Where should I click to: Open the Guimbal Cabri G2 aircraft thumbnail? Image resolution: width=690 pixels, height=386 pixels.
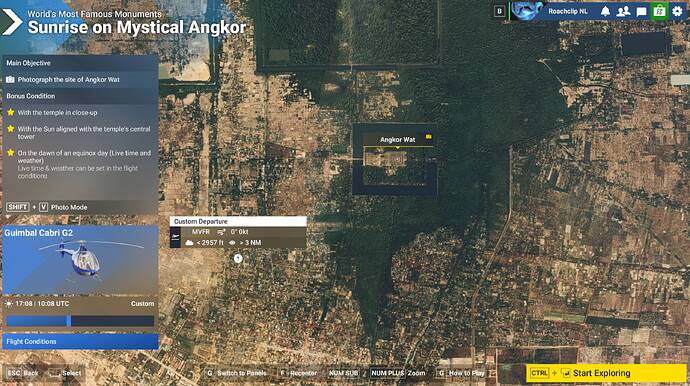pos(80,260)
